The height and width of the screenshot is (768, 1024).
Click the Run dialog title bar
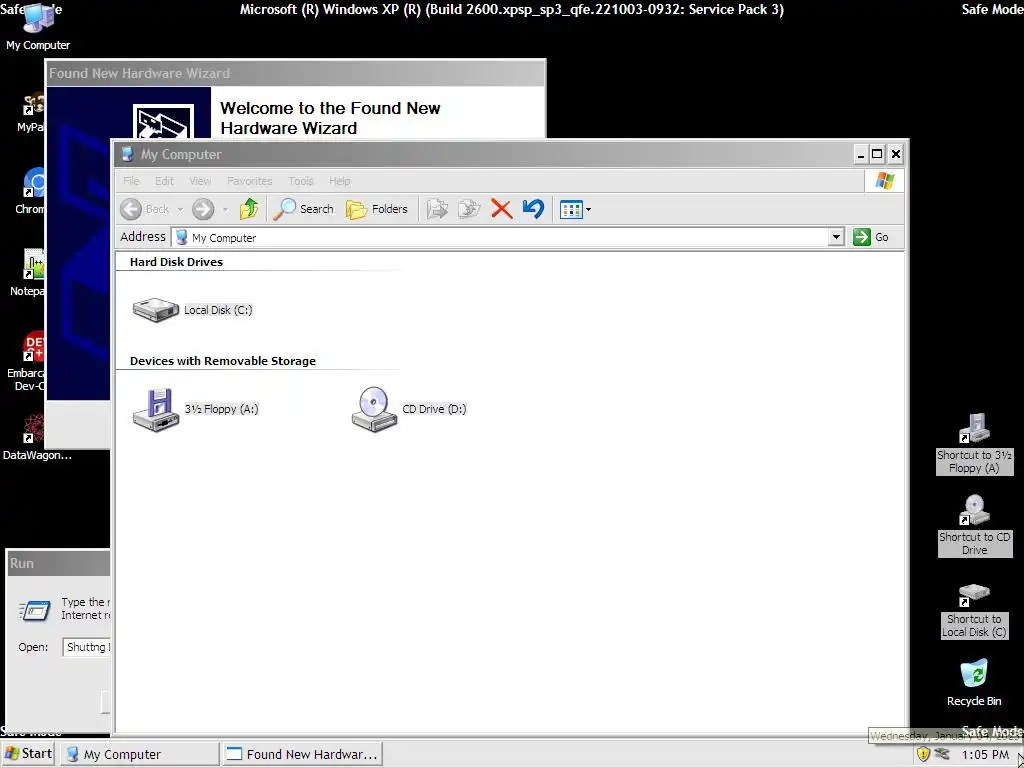coord(59,564)
